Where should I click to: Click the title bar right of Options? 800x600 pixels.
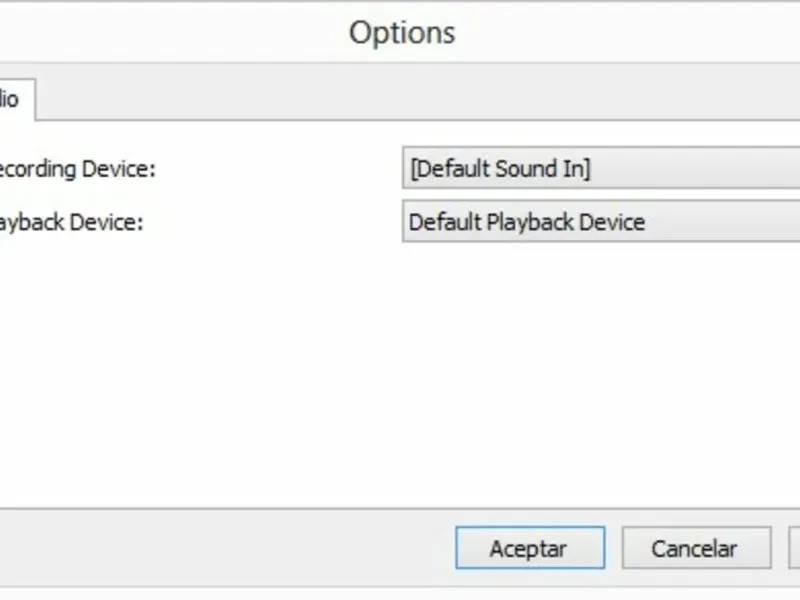[650, 32]
